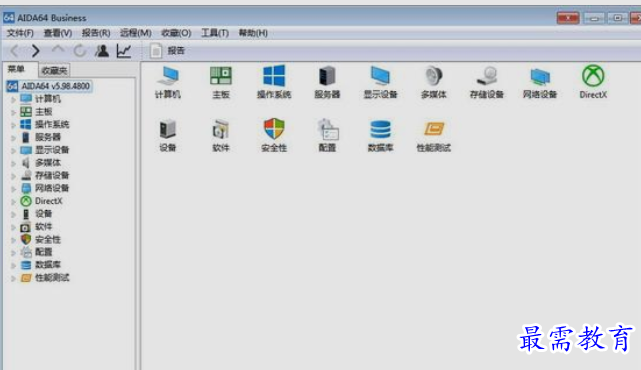The image size is (641, 370).
Task: Open the 帮助(H) menu
Action: 253,33
